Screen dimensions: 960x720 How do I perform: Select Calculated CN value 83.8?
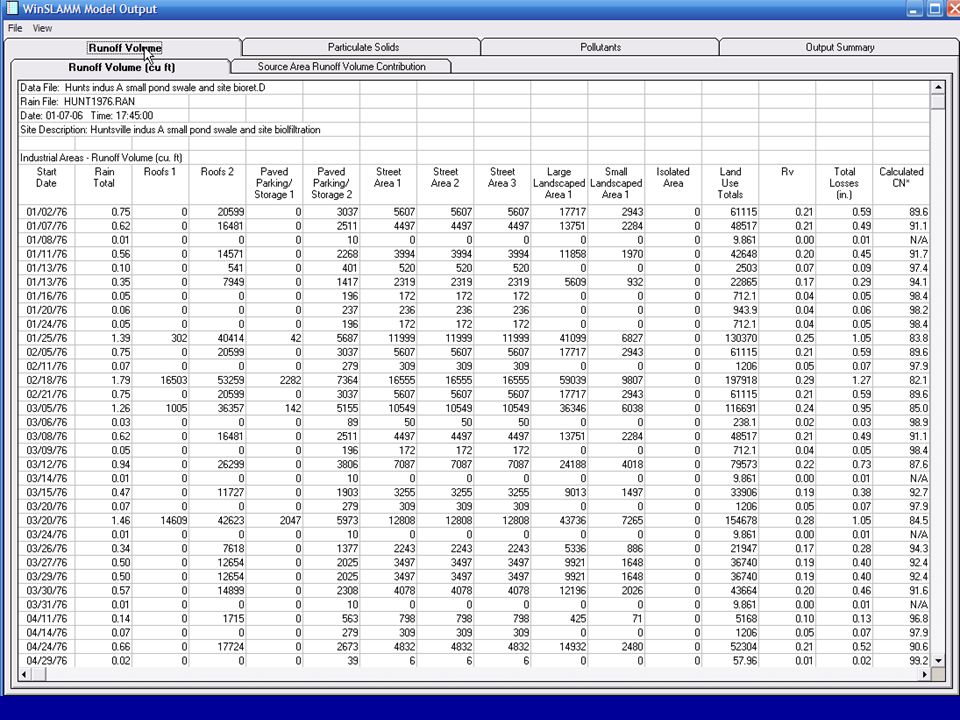pos(901,338)
